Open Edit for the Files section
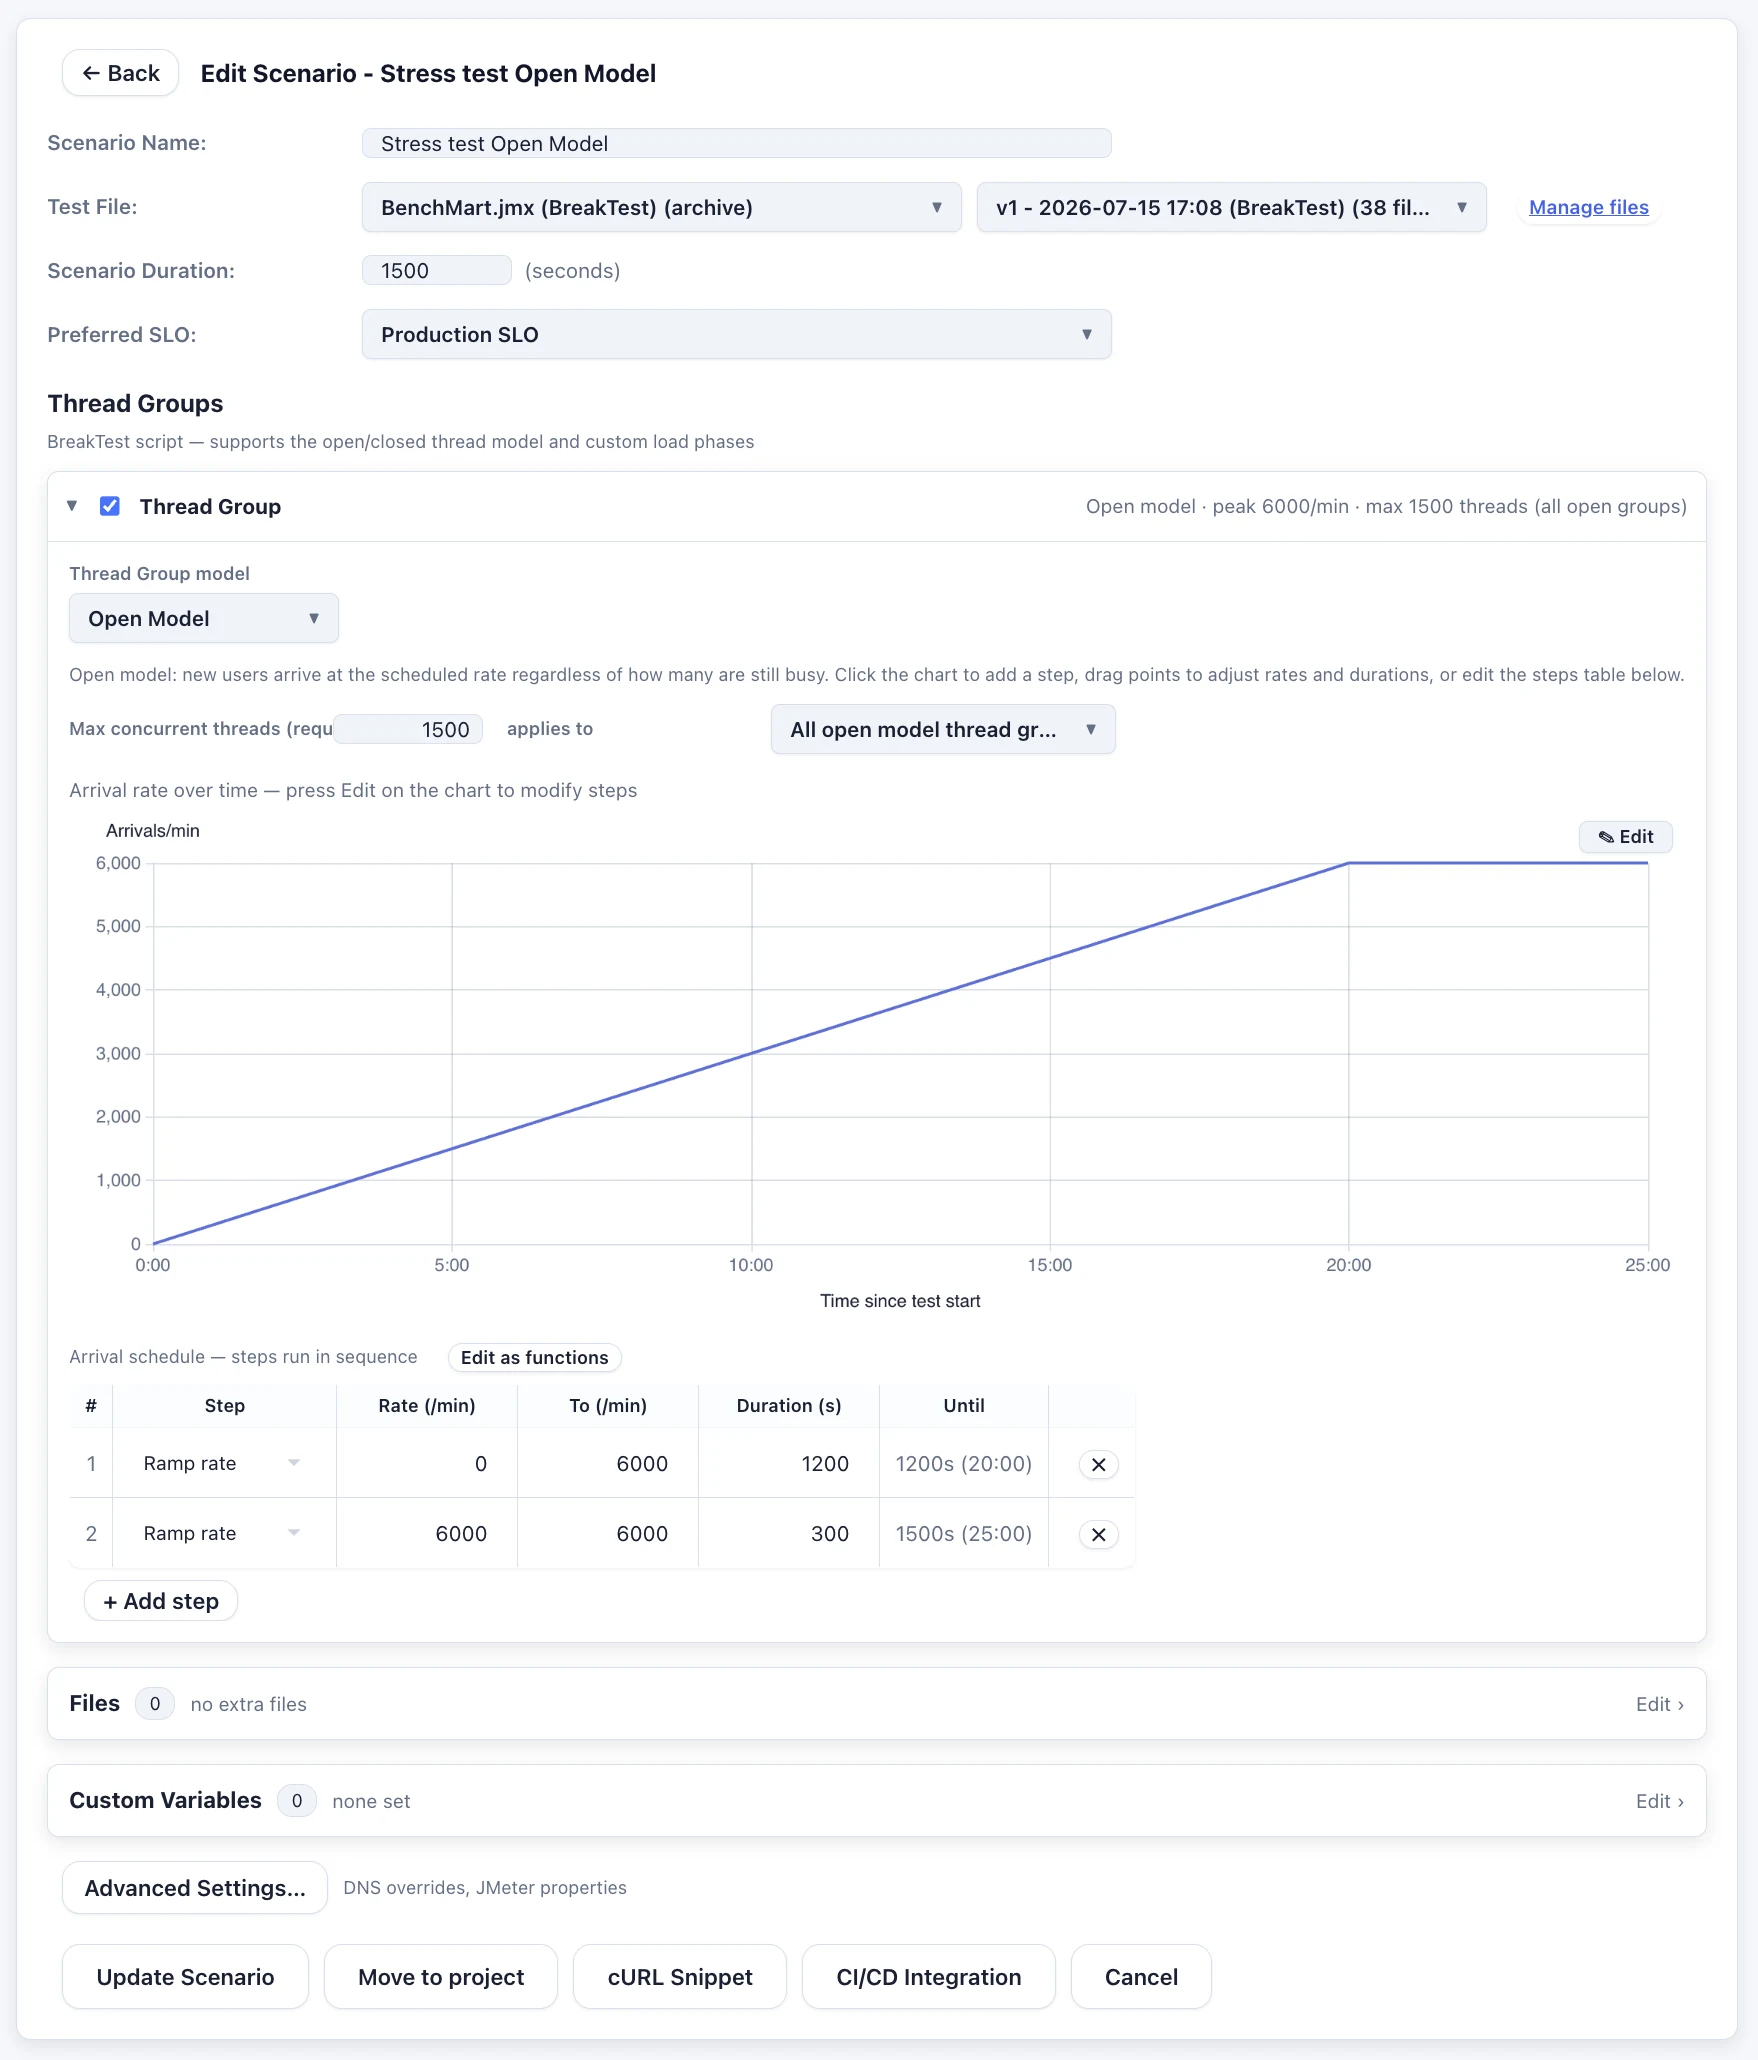This screenshot has height=2060, width=1758. (x=1659, y=1704)
